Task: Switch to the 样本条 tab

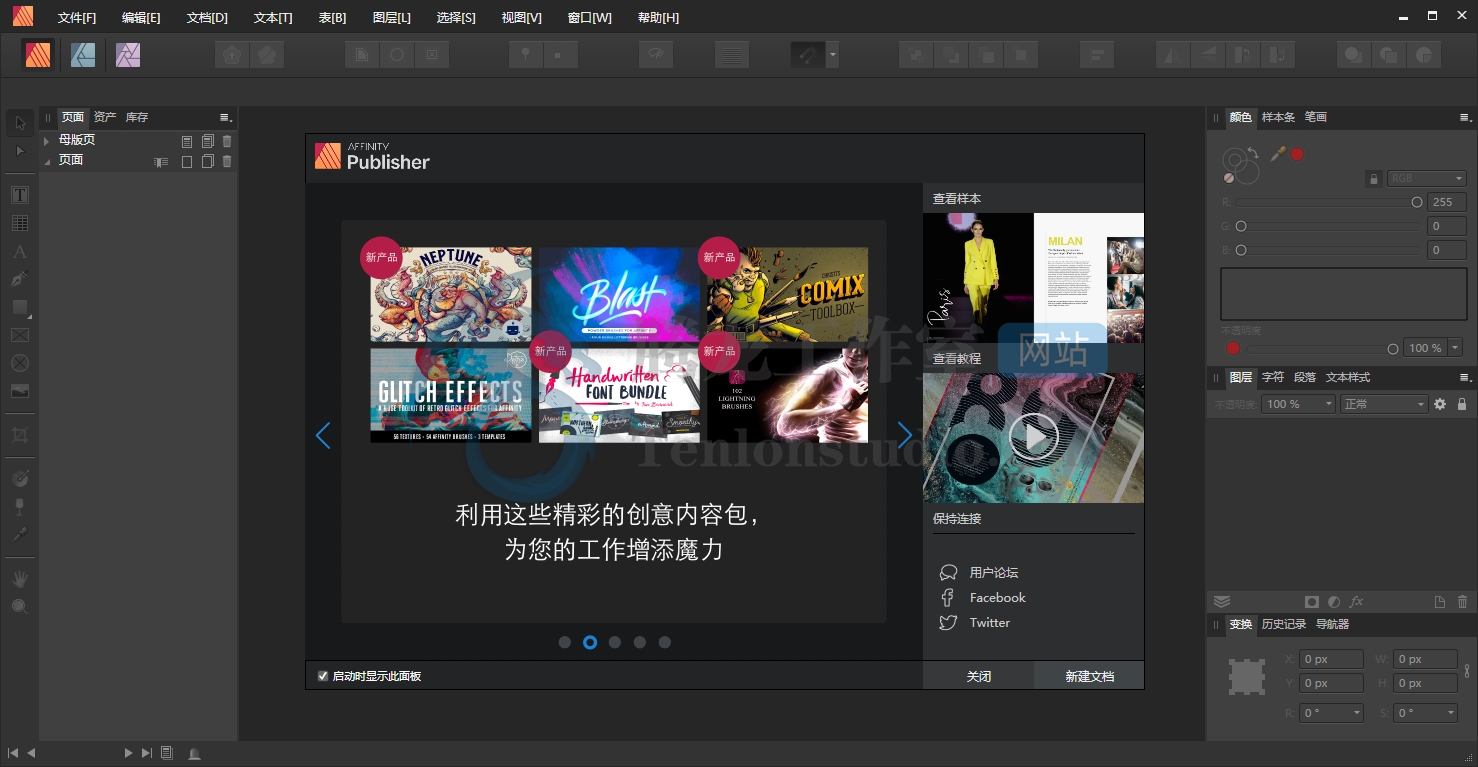Action: (1278, 117)
